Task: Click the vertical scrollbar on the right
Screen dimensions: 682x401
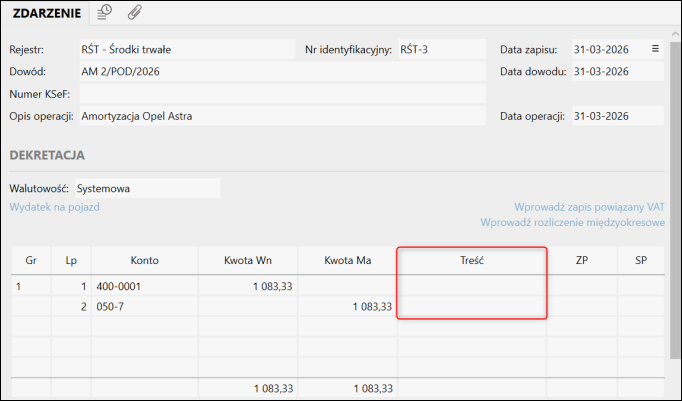Action: [x=675, y=200]
